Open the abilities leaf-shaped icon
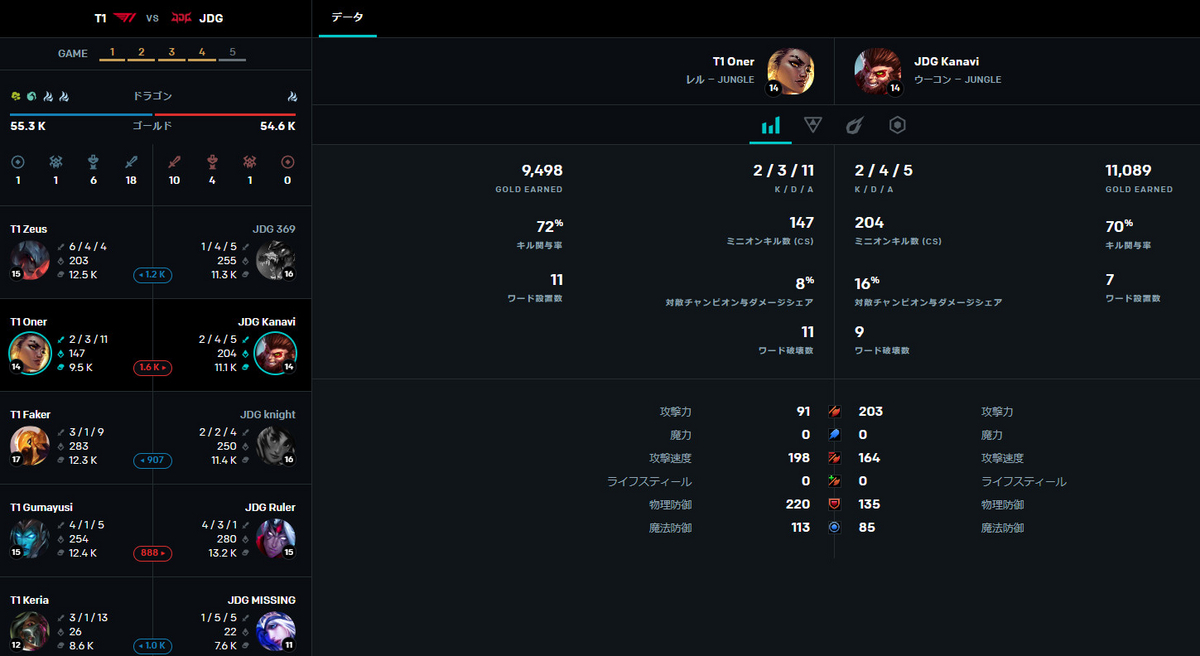This screenshot has width=1200, height=656. pyautogui.click(x=855, y=126)
